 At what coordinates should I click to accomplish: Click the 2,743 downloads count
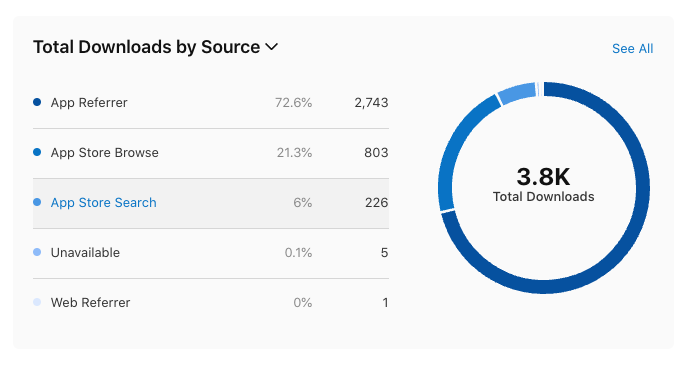[x=371, y=103]
